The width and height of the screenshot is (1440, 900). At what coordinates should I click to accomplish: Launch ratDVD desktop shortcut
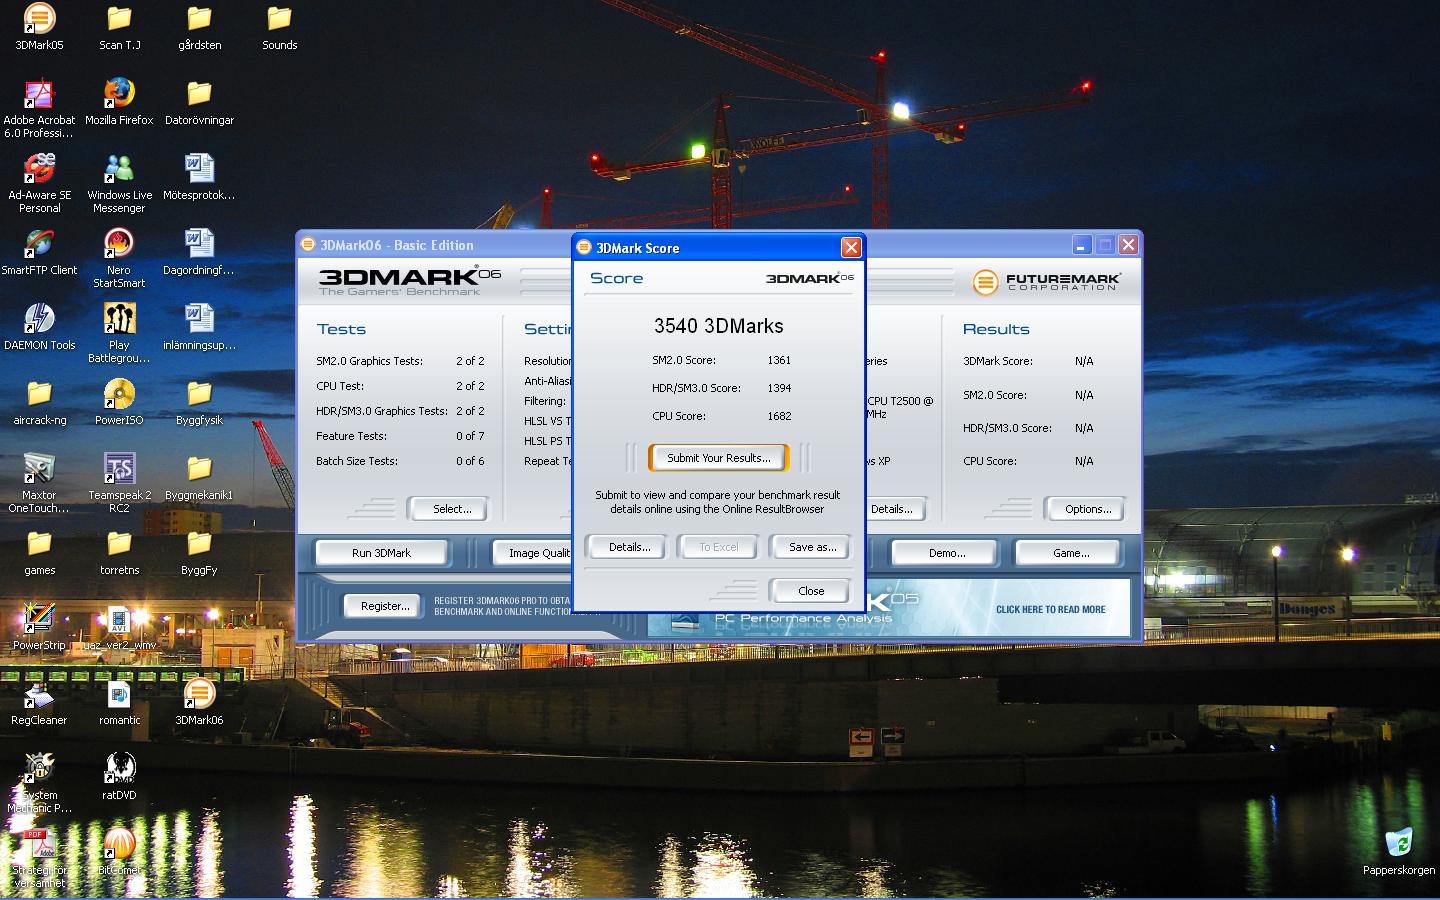(119, 777)
